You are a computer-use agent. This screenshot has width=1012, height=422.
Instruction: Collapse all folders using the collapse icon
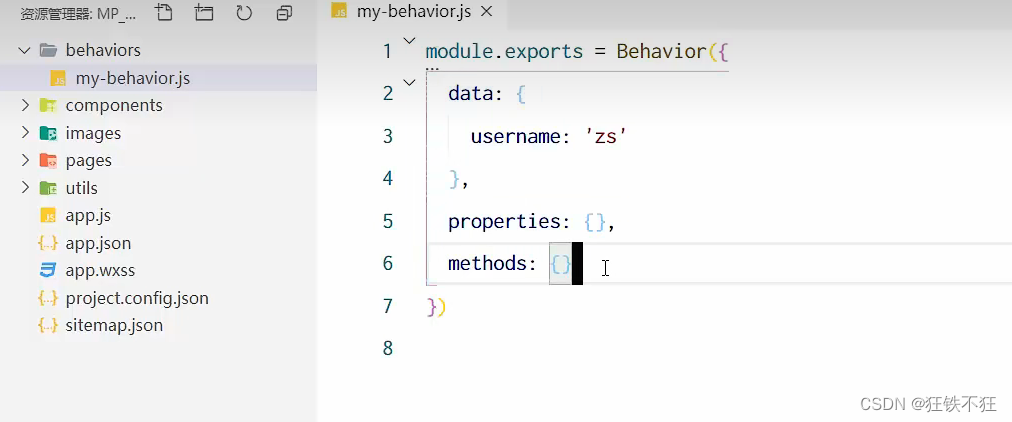[284, 13]
